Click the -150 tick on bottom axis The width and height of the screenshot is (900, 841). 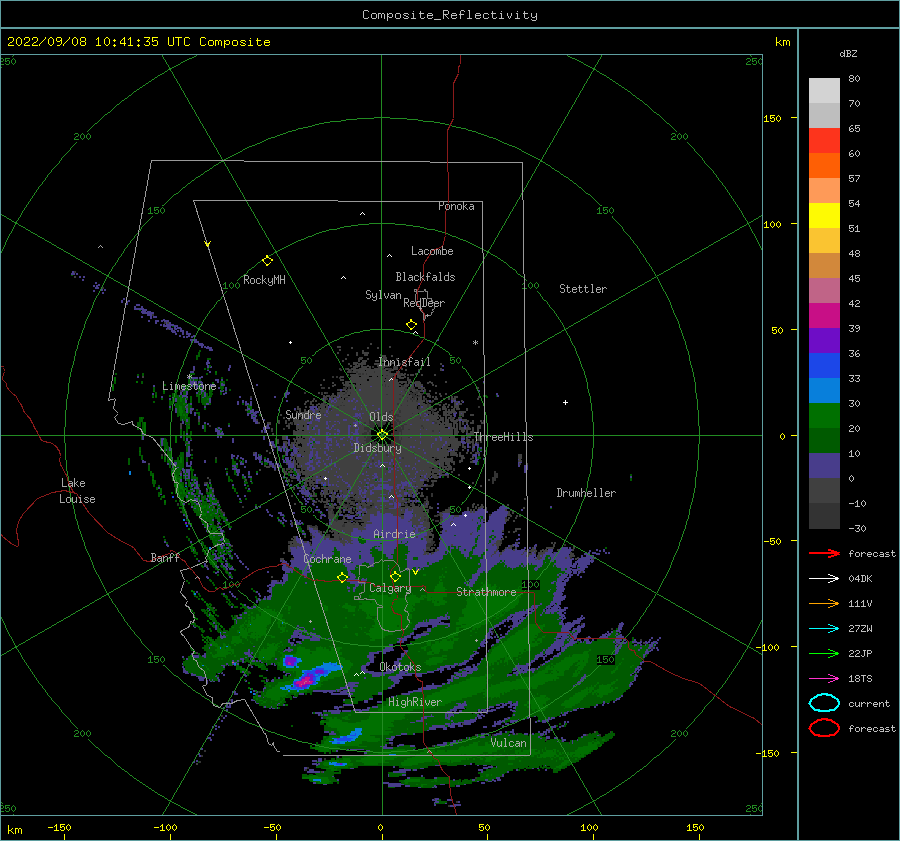click(59, 827)
